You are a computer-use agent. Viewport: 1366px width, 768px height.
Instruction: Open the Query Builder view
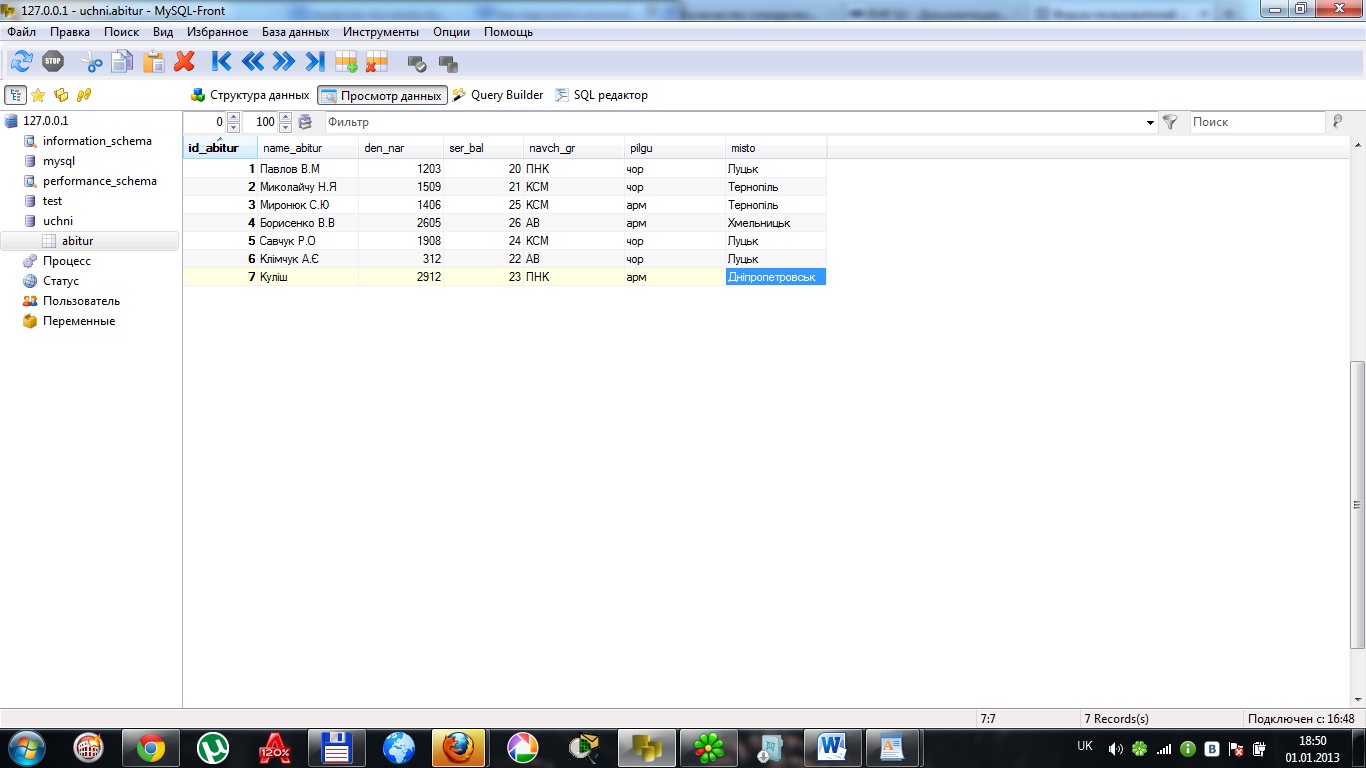coord(498,95)
